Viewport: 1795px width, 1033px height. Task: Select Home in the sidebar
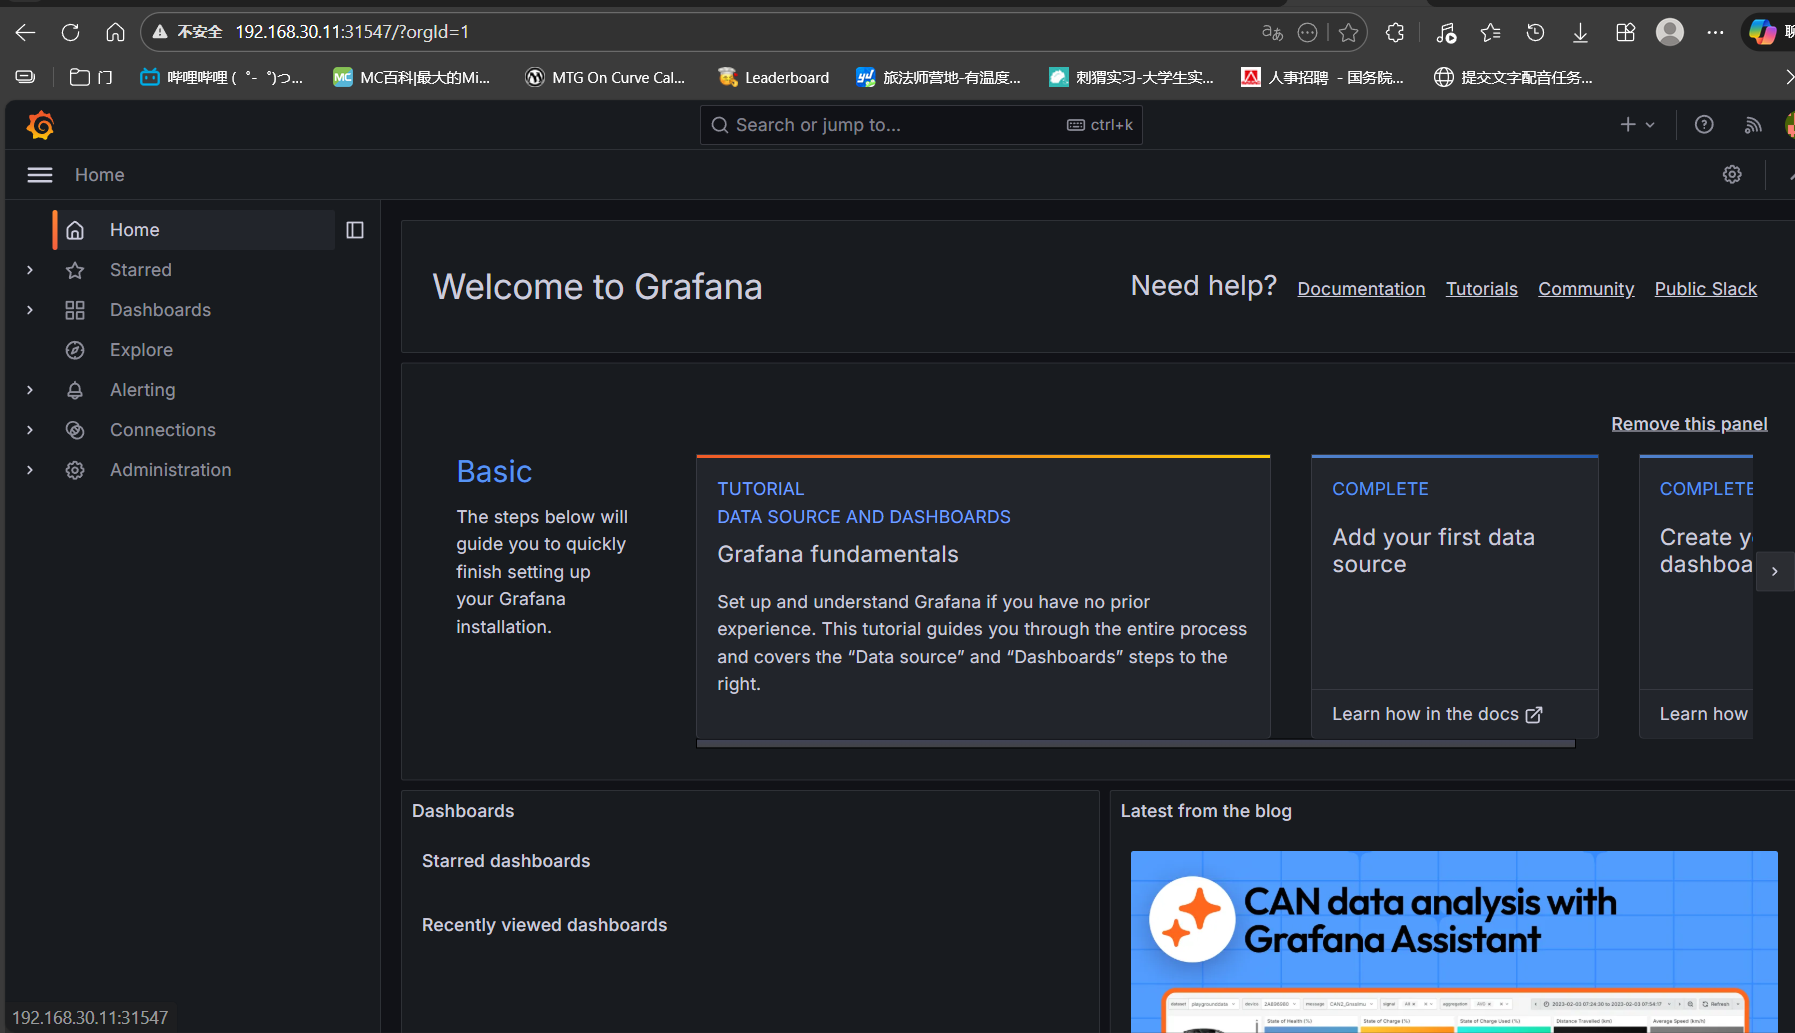(x=194, y=230)
